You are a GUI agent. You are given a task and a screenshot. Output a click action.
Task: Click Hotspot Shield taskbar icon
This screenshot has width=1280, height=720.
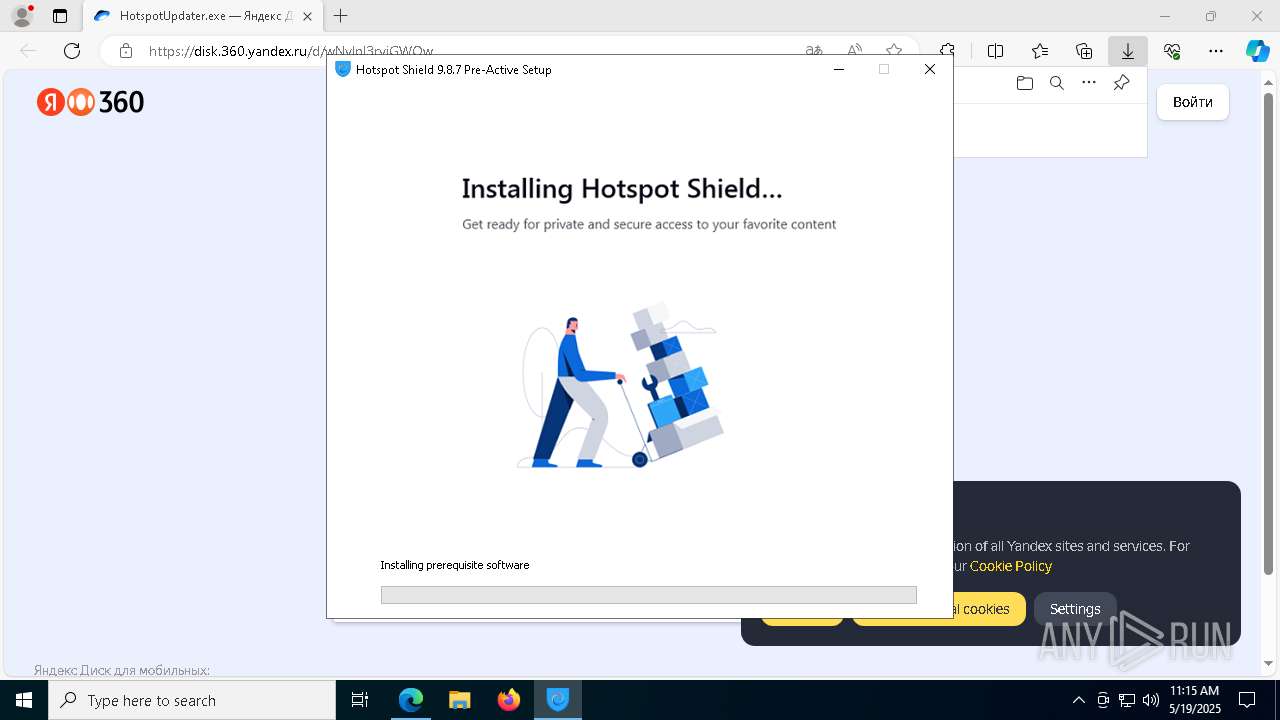click(x=558, y=700)
